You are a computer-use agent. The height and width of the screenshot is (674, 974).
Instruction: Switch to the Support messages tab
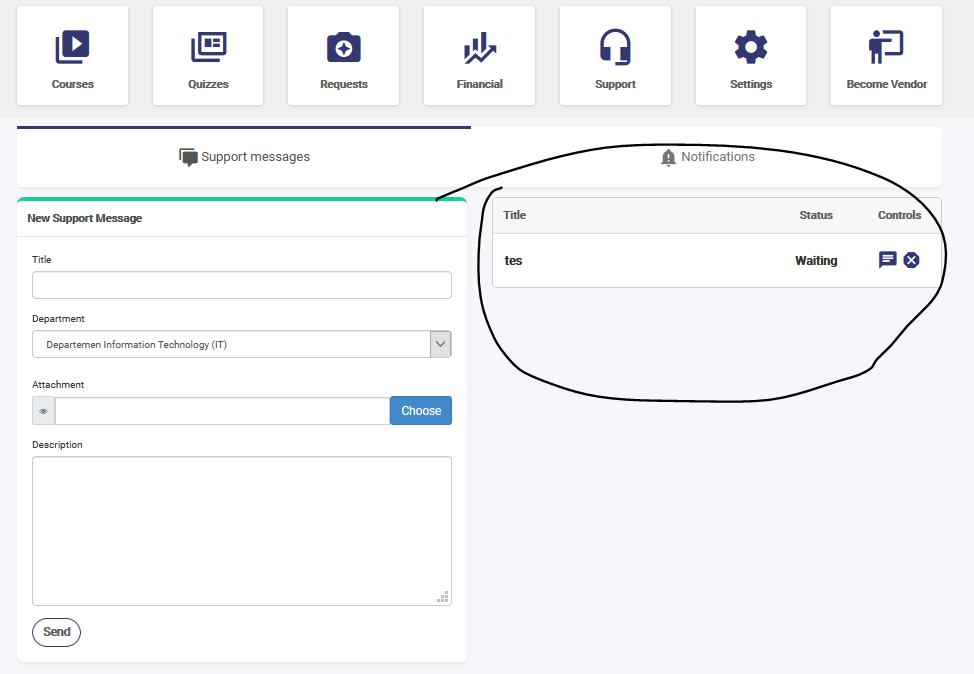pos(244,157)
